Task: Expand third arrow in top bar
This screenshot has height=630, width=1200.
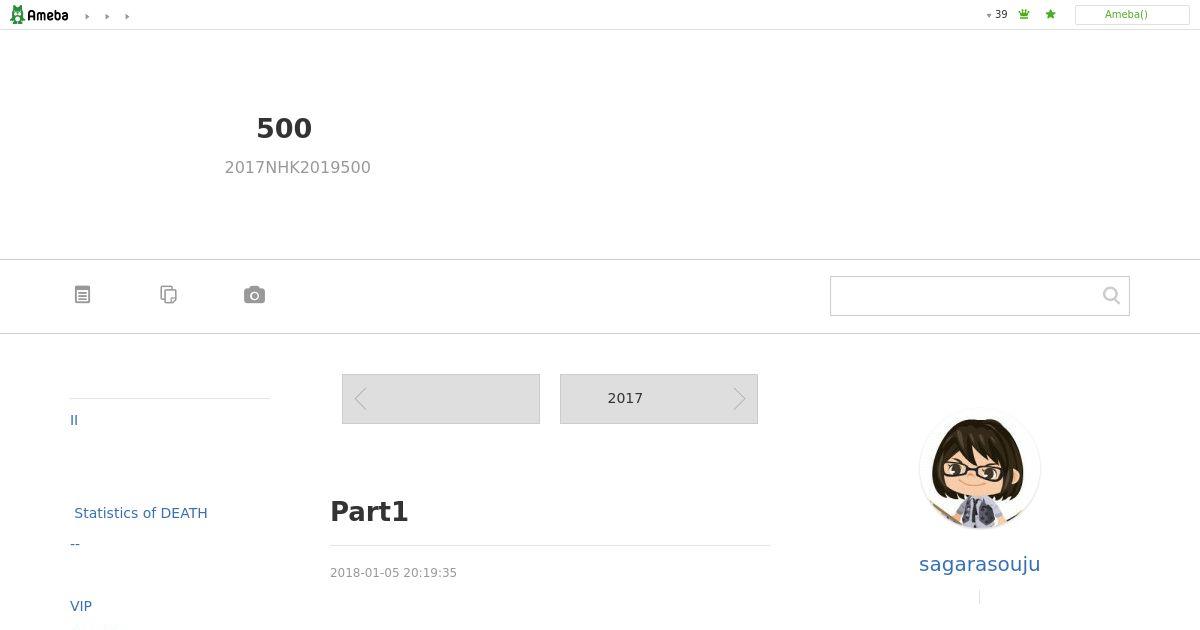Action: (127, 16)
